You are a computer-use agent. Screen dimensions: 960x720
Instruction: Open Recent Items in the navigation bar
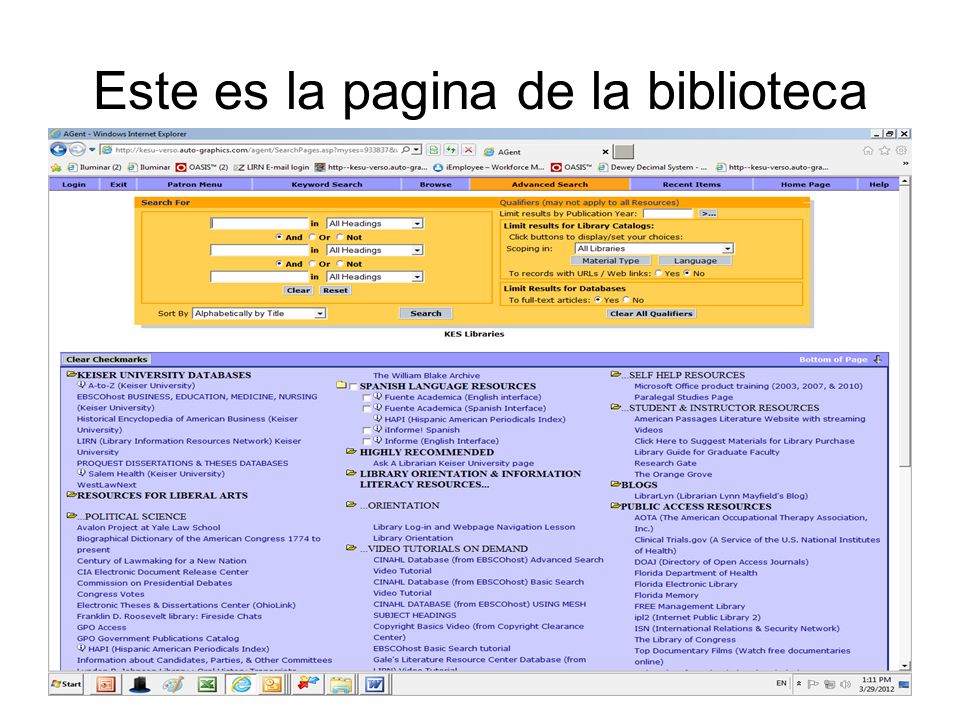point(691,184)
